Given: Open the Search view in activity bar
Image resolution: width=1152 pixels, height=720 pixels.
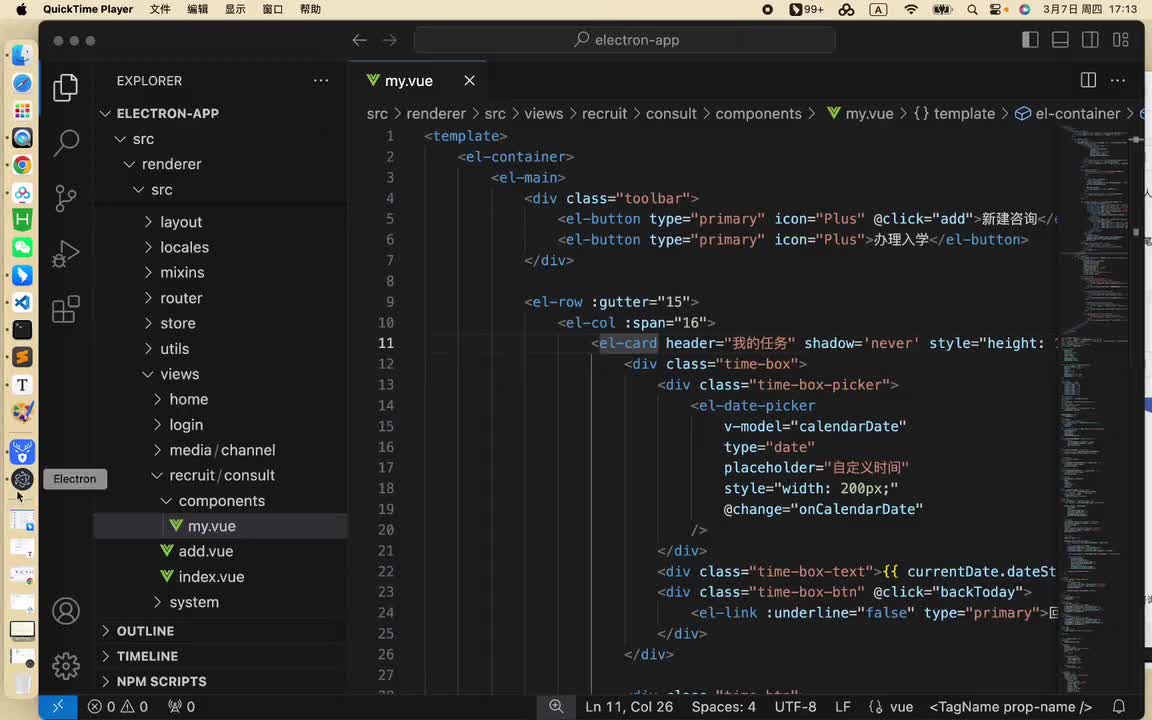Looking at the screenshot, I should pyautogui.click(x=65, y=143).
